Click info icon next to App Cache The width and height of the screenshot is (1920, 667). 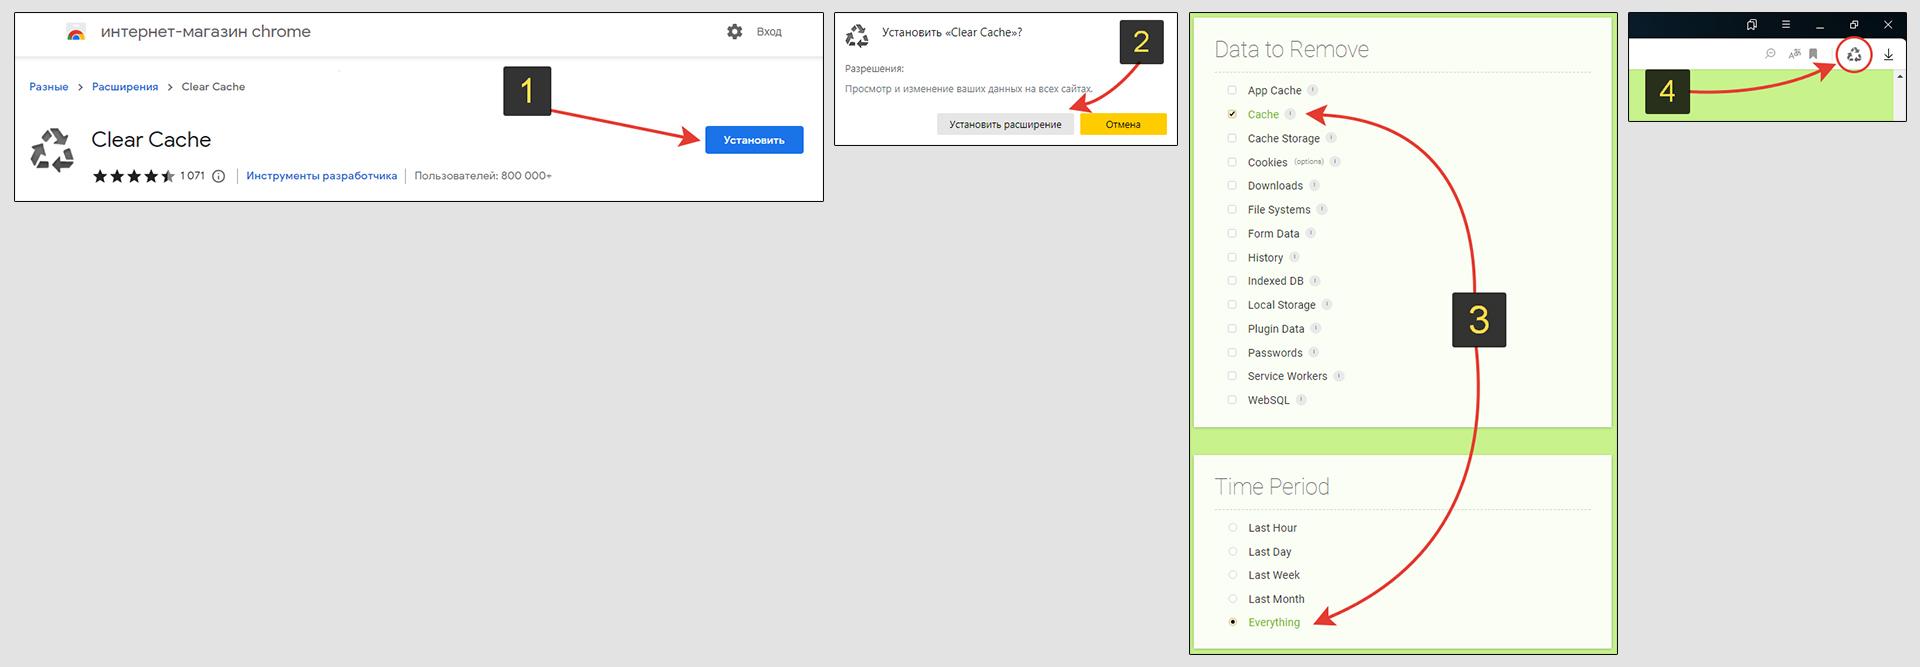point(1313,90)
